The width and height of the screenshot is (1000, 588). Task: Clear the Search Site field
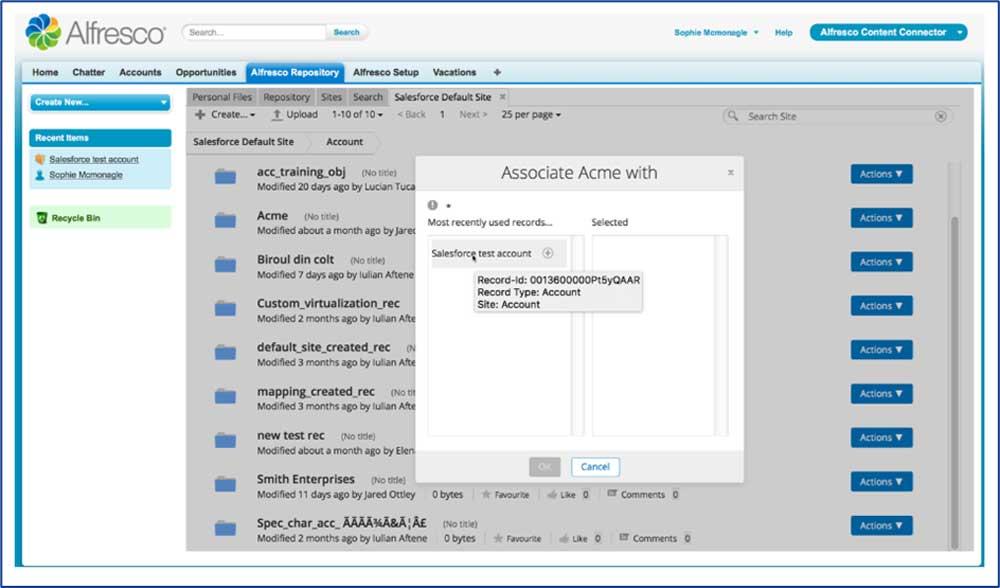click(x=941, y=116)
